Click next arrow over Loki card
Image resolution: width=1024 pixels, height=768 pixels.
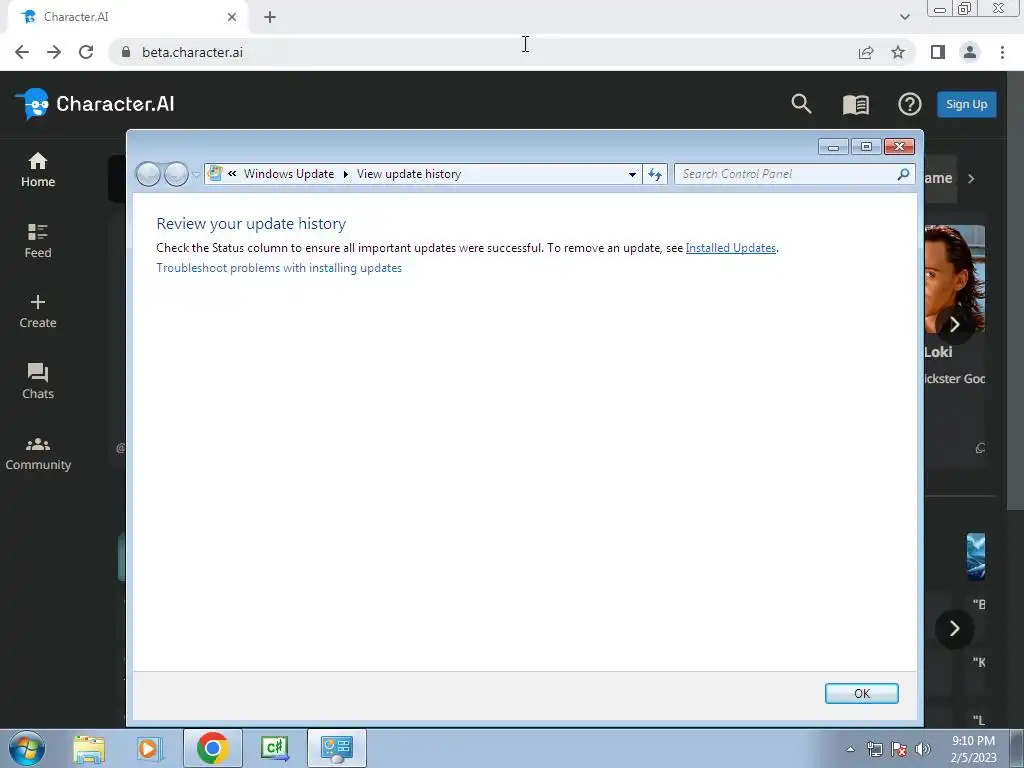coord(955,324)
